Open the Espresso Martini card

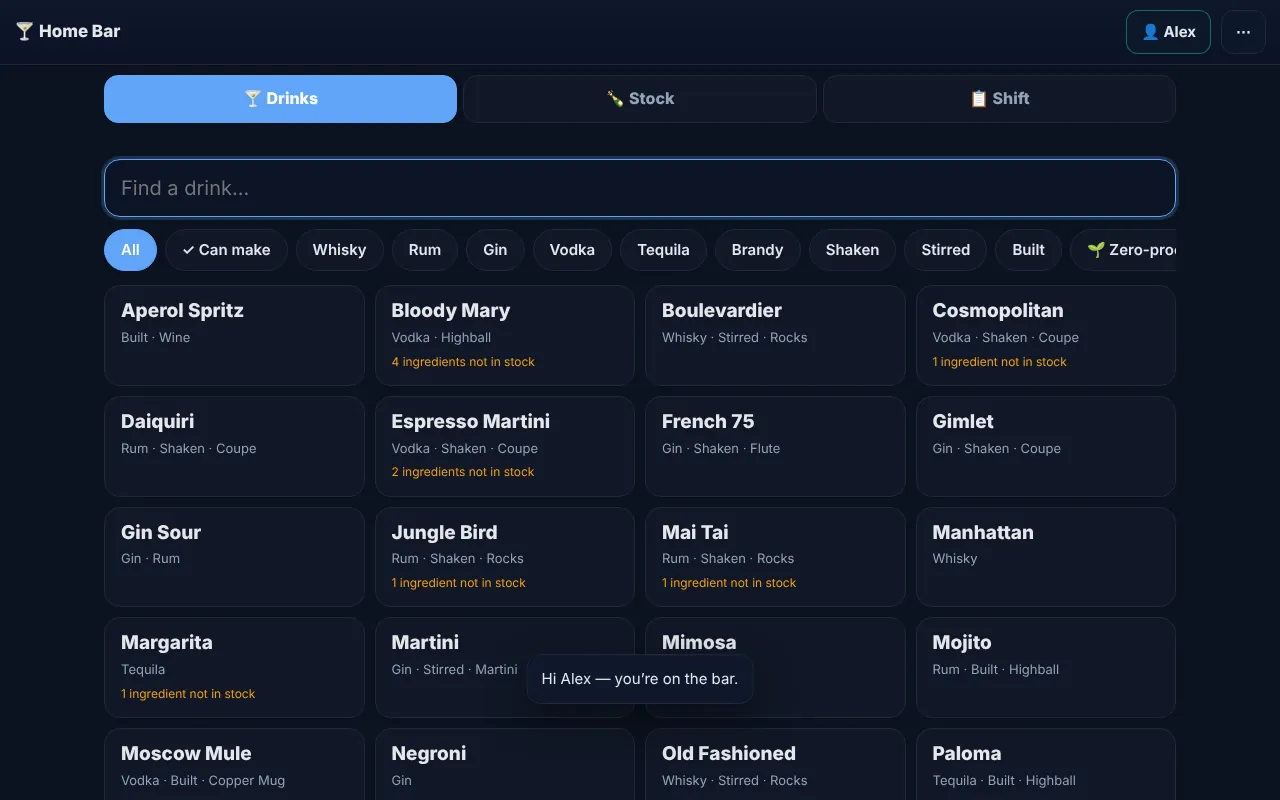[505, 446]
